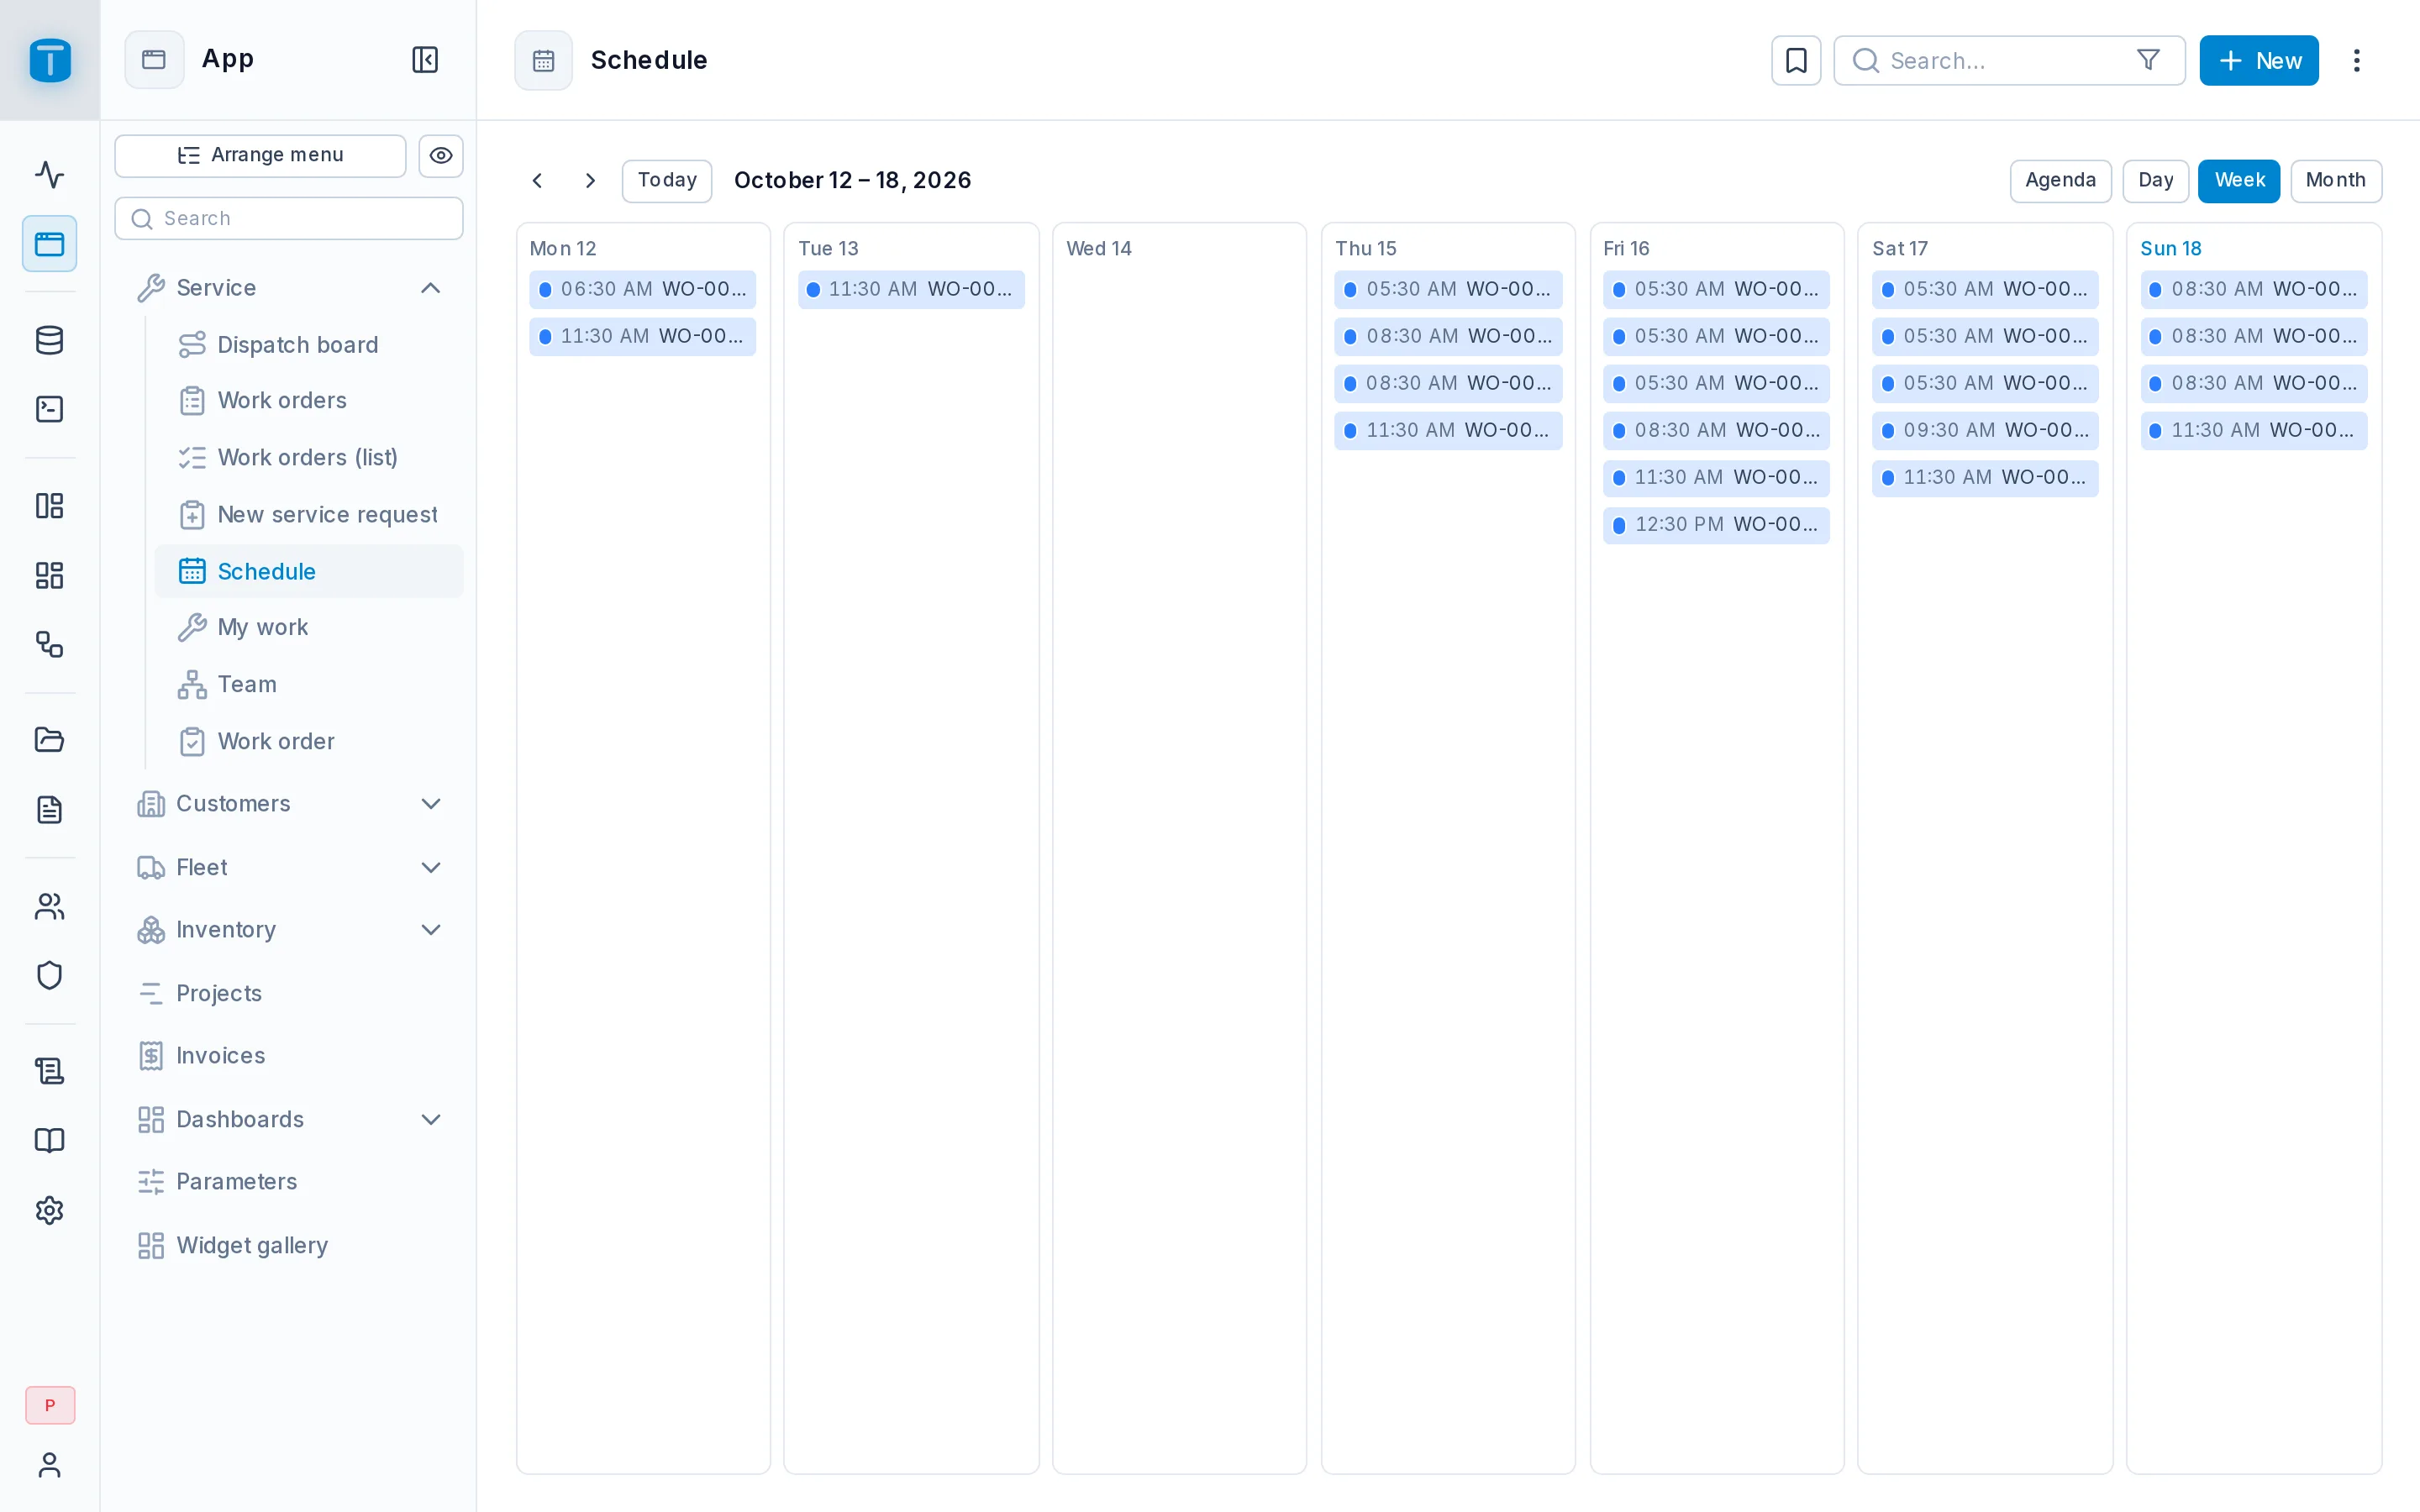This screenshot has height=1512, width=2420.
Task: Click the user profile icon at bottom left
Action: pyautogui.click(x=49, y=1465)
